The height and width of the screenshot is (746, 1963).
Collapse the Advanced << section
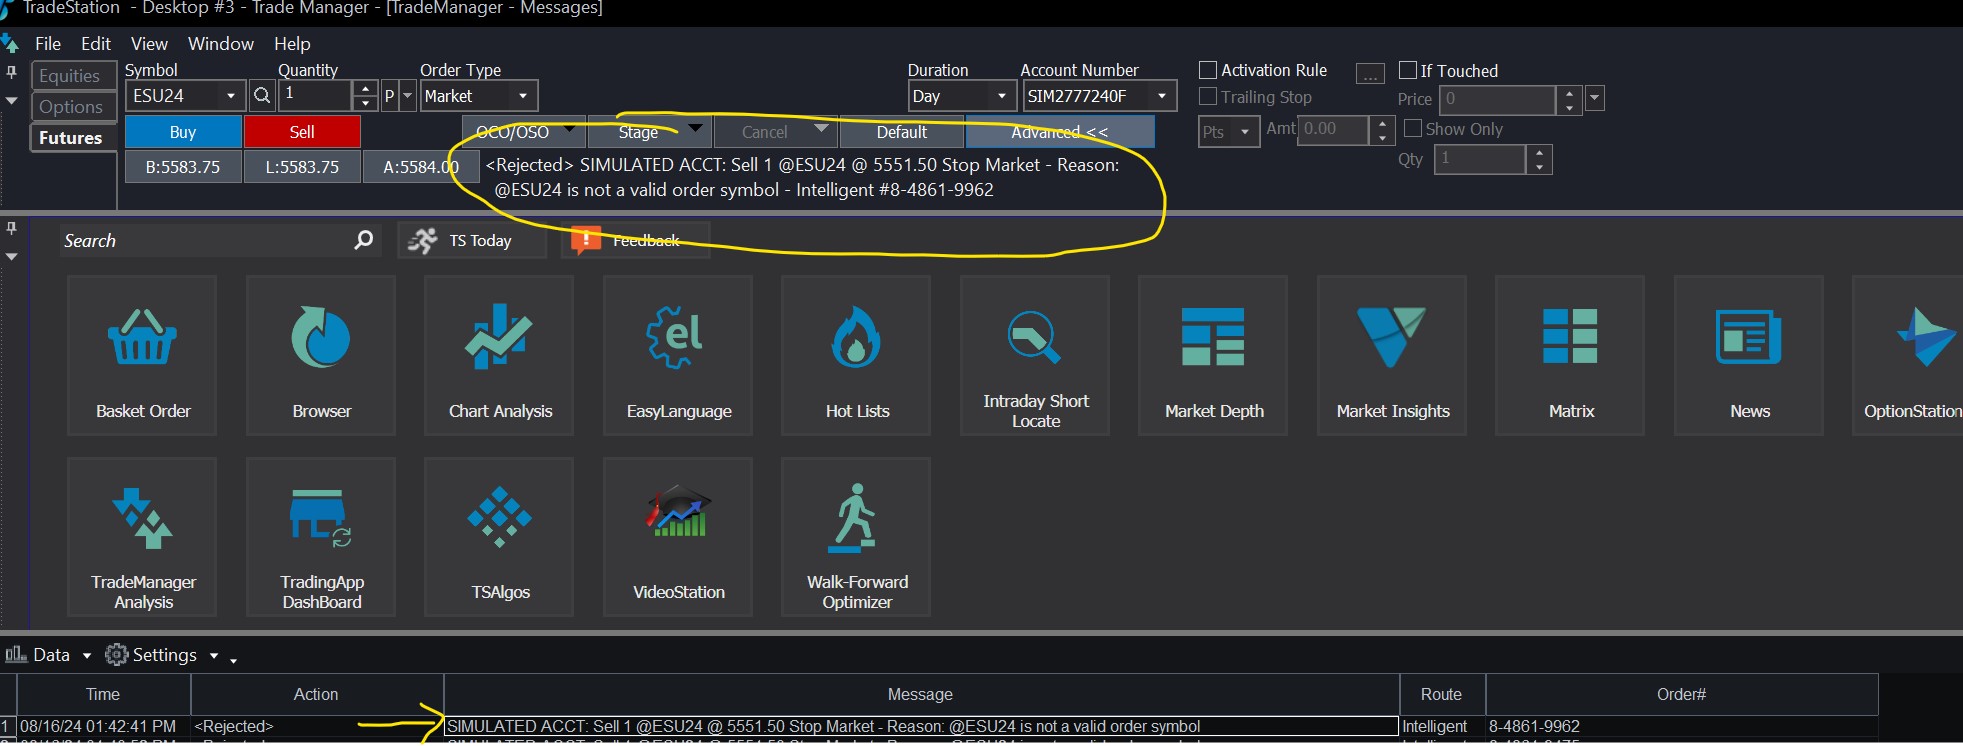1060,132
